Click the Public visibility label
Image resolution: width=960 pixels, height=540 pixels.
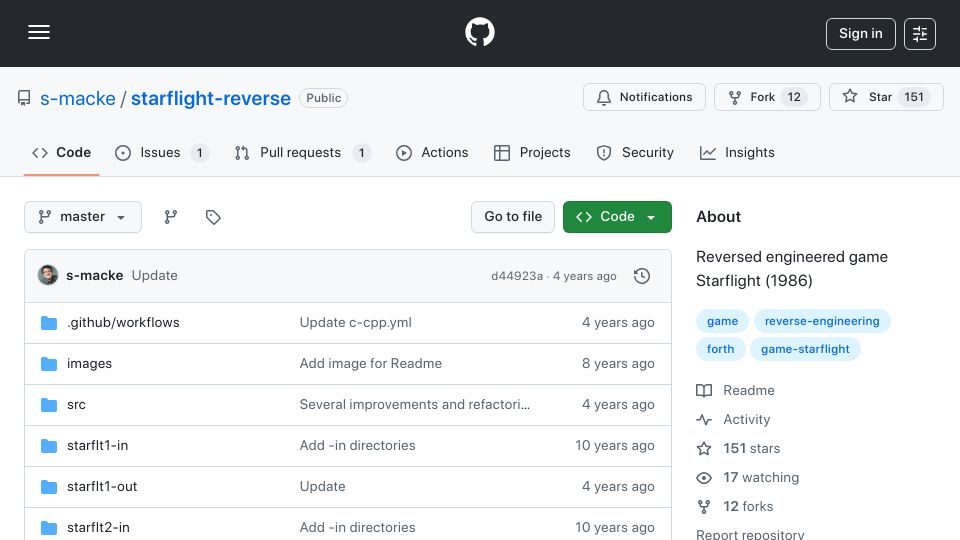pyautogui.click(x=323, y=98)
